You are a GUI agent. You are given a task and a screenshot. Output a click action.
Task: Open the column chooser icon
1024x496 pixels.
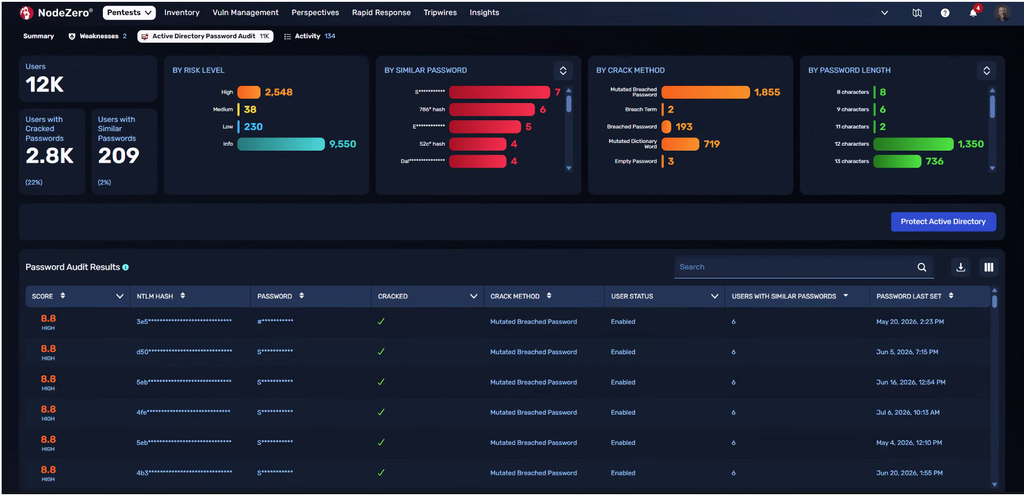989,267
